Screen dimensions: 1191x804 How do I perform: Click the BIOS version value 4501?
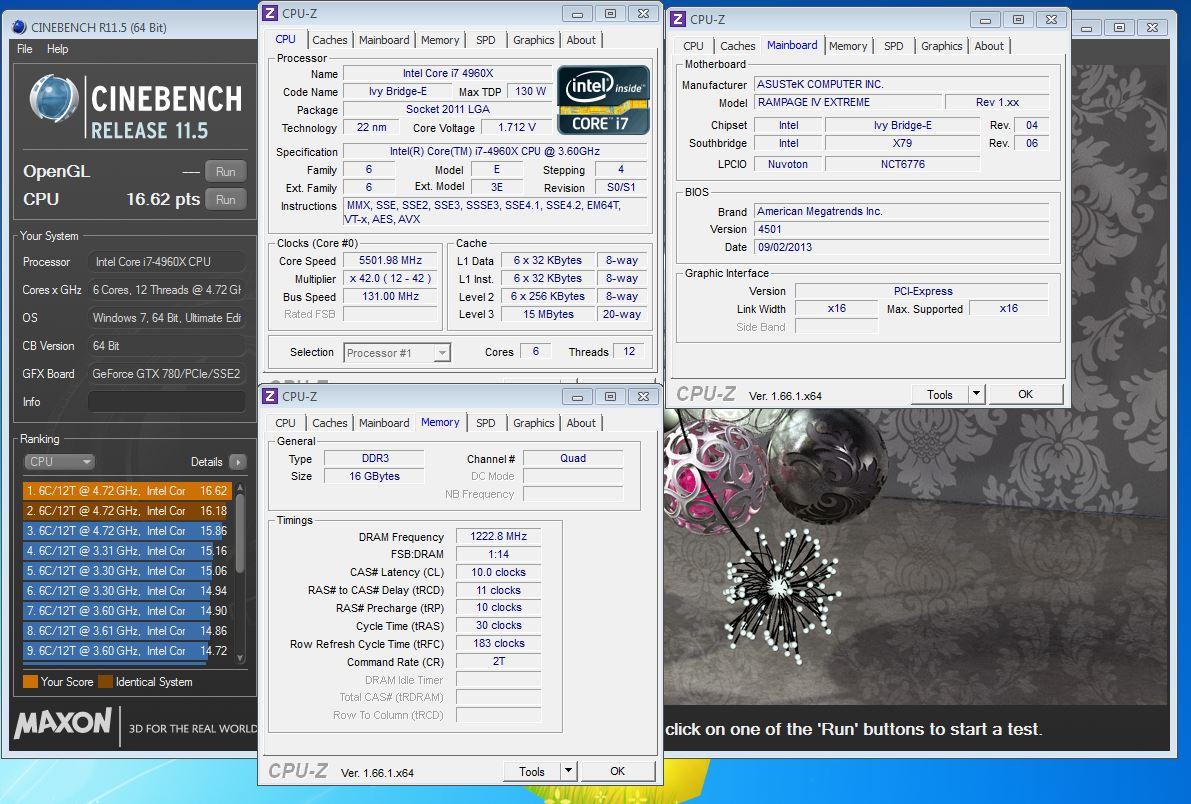tap(901, 229)
